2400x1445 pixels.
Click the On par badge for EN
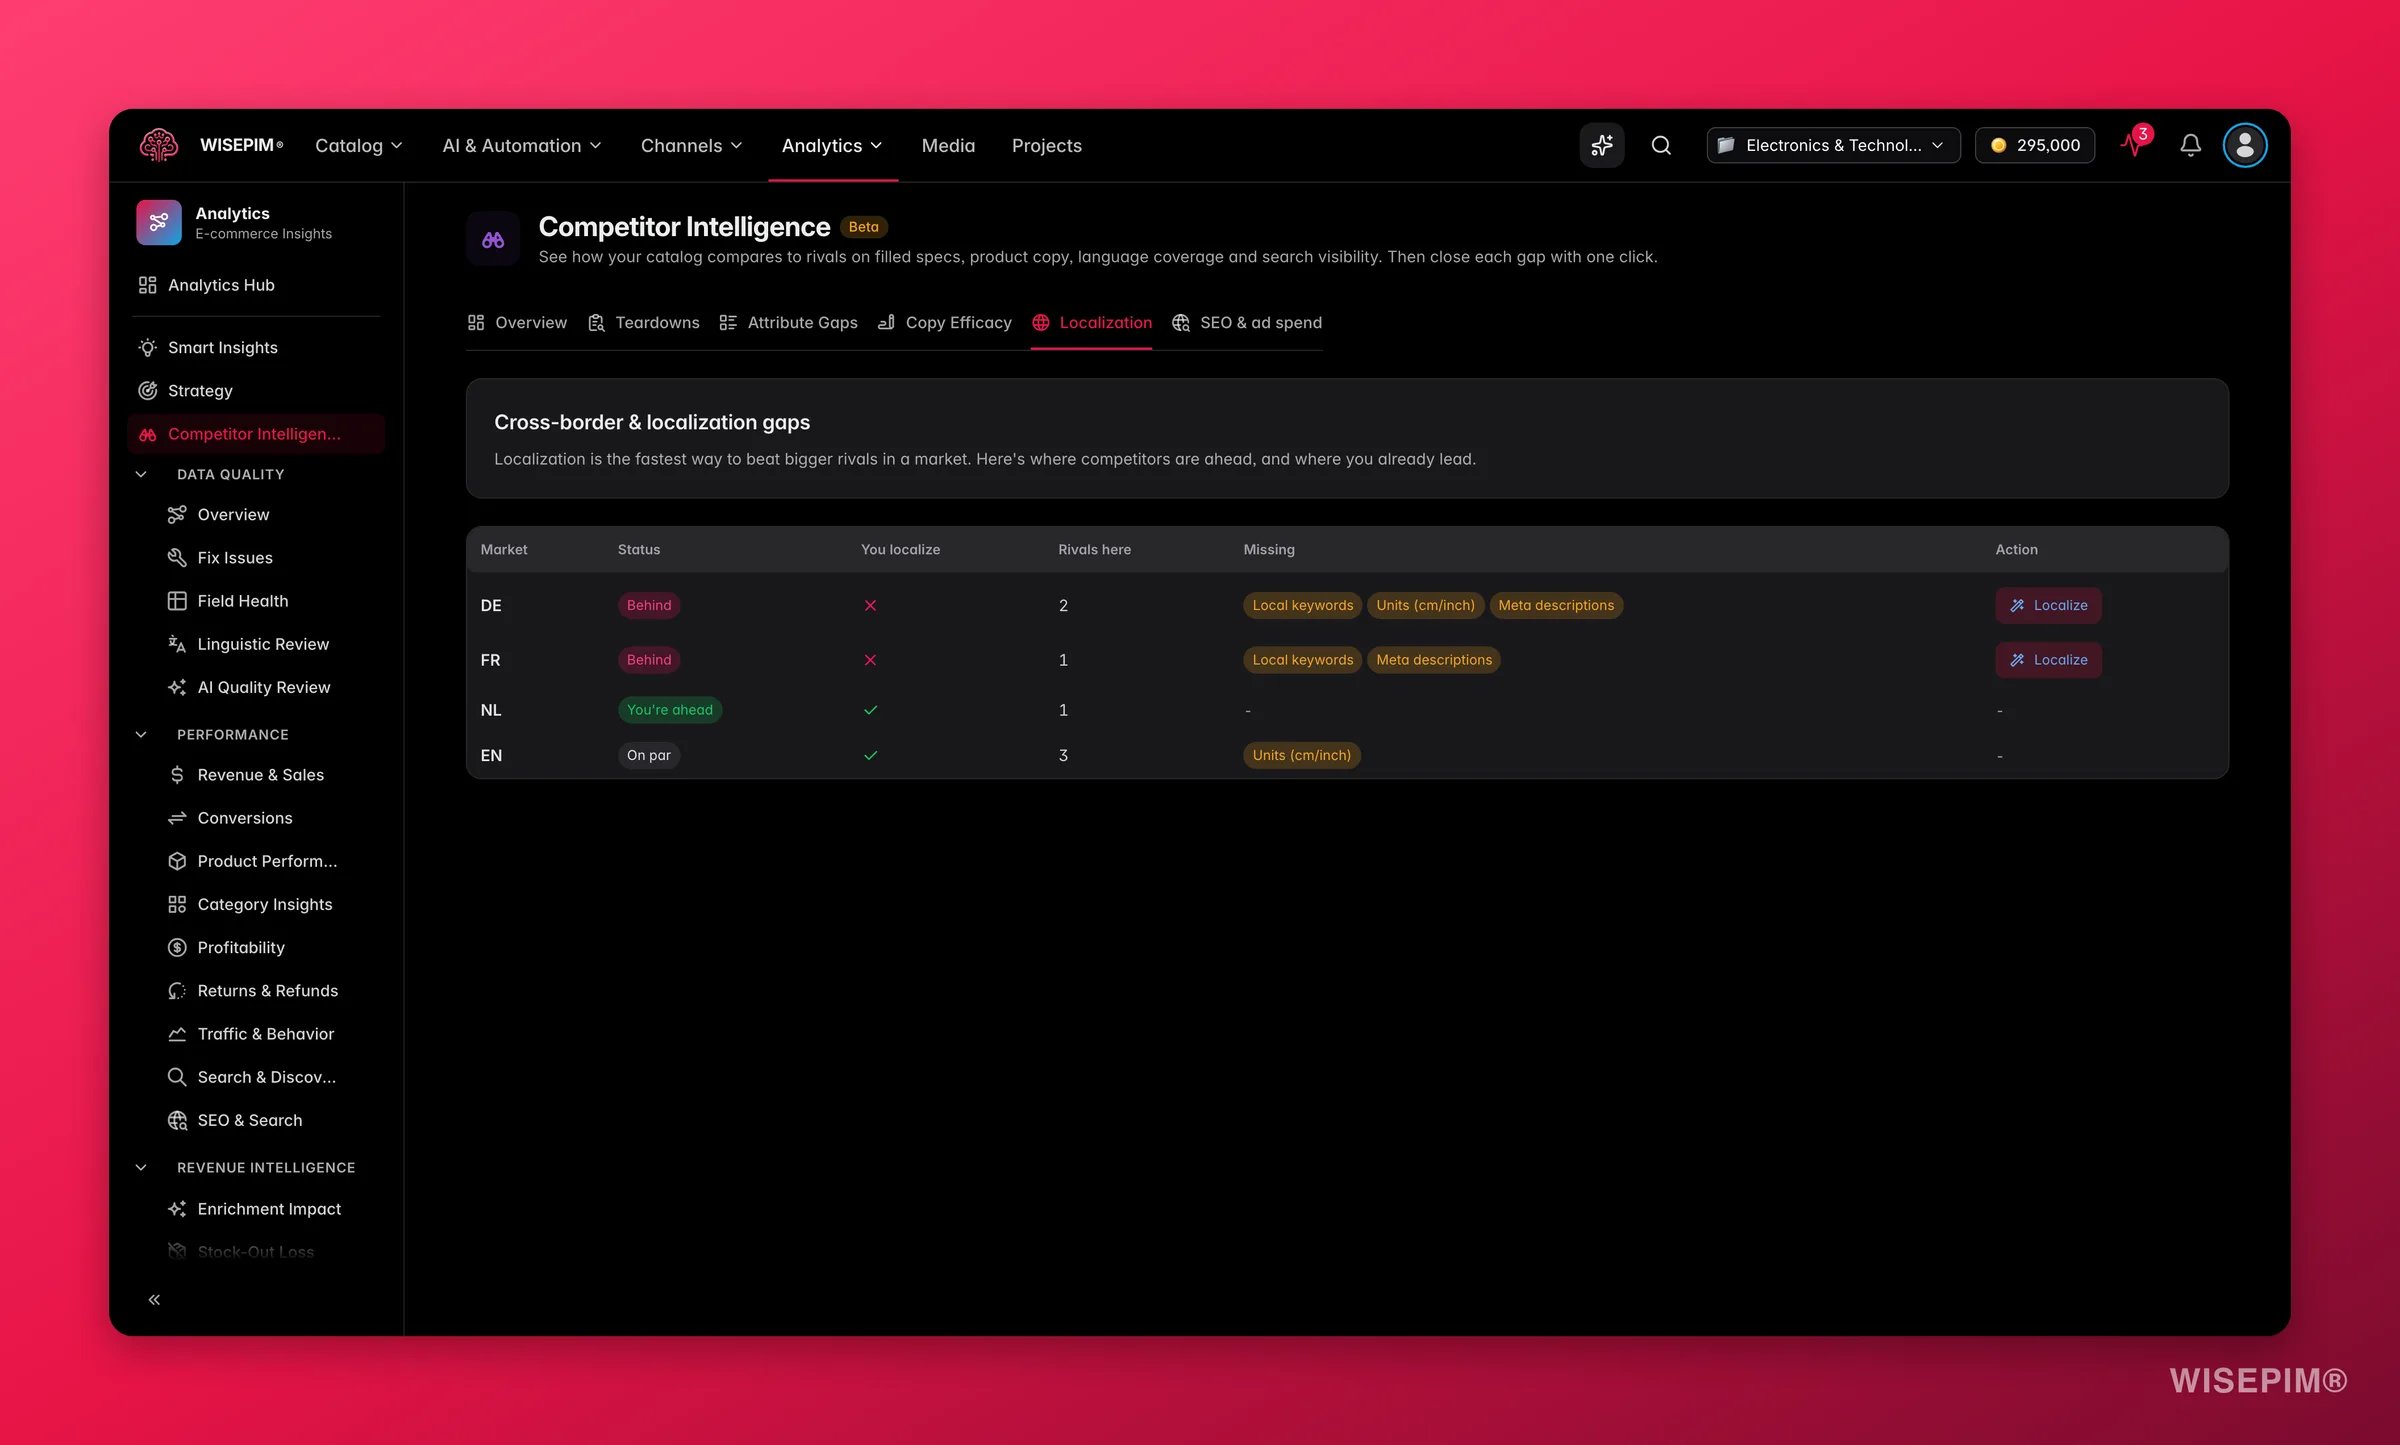[649, 755]
